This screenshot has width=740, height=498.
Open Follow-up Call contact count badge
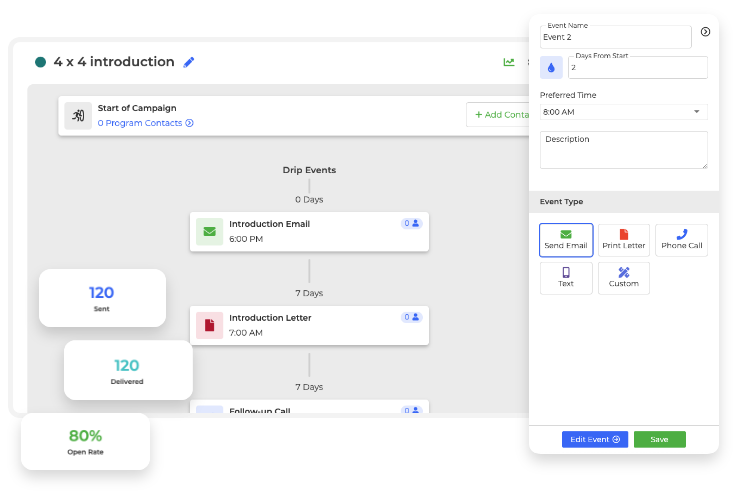pyautogui.click(x=412, y=410)
